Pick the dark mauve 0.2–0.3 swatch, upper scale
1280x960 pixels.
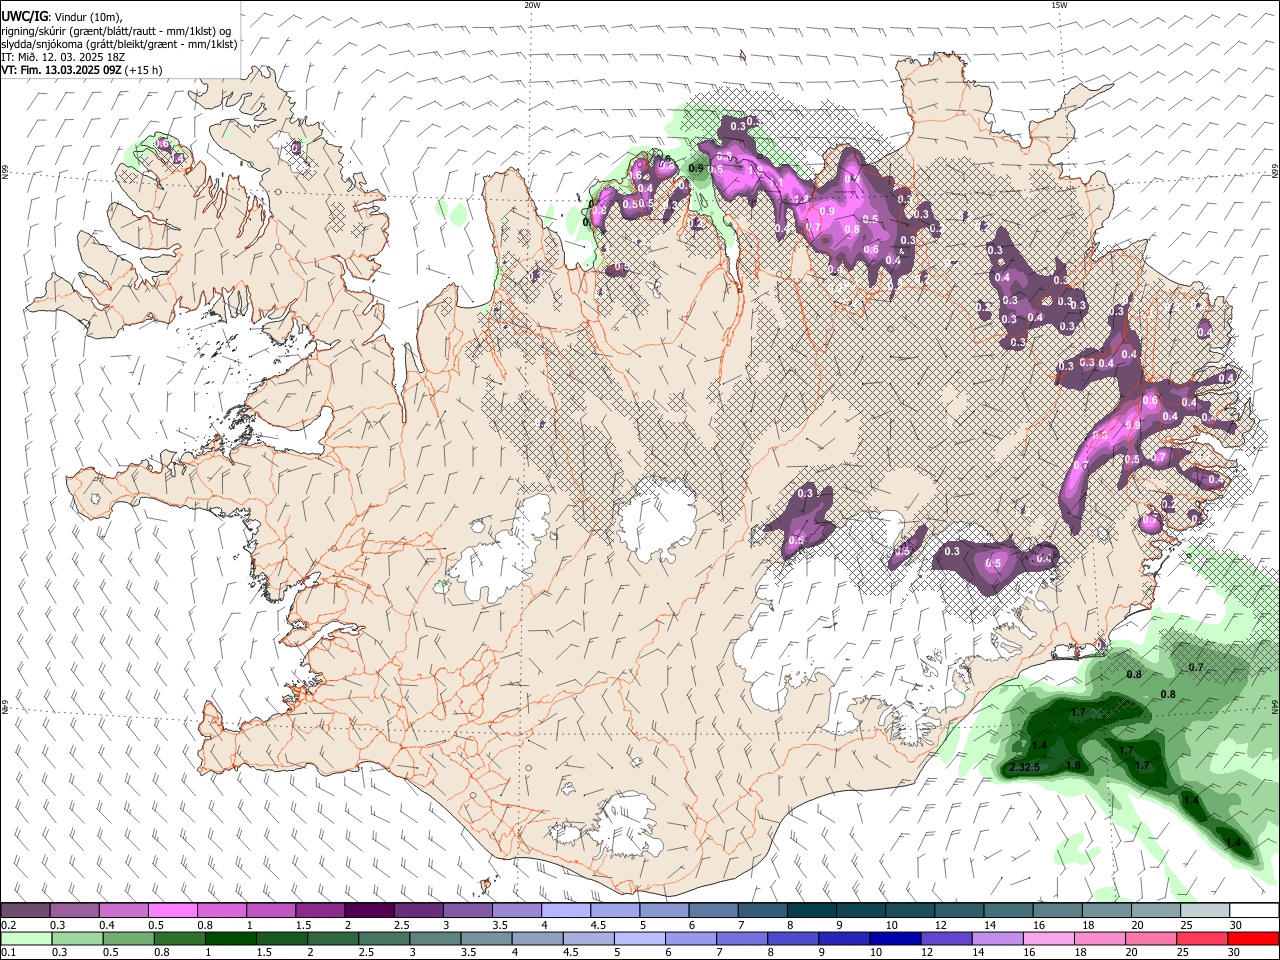(25, 911)
